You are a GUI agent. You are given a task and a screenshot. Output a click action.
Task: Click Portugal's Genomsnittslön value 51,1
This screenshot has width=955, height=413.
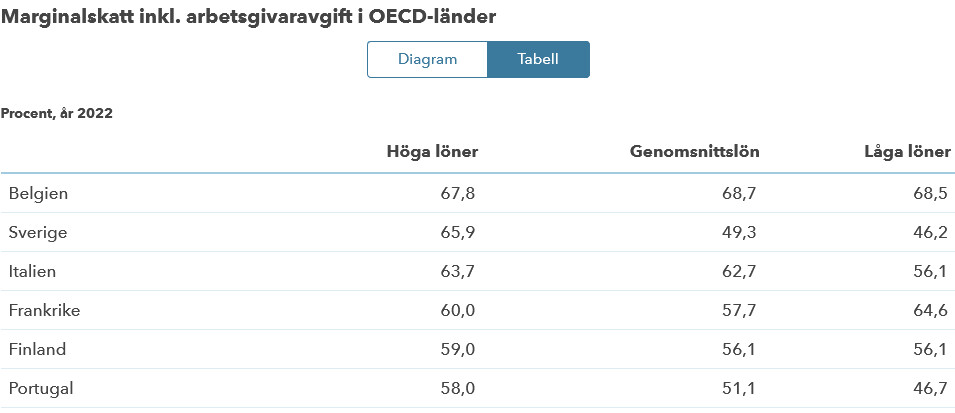point(740,388)
